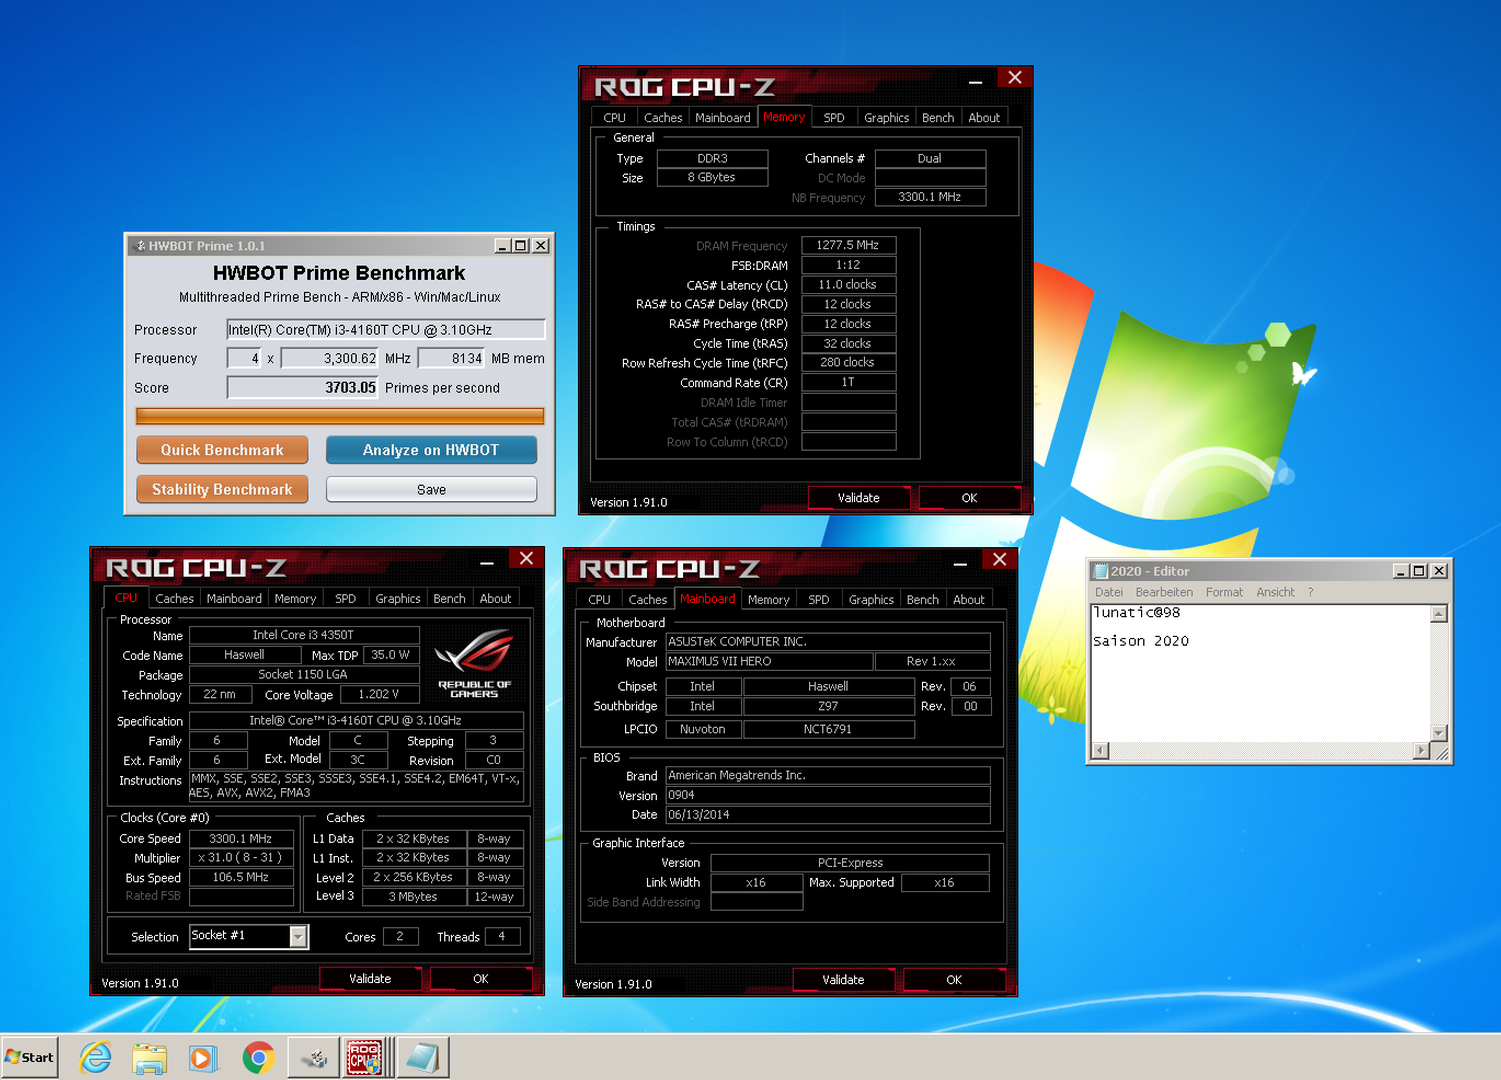
Task: Switch to SPD tab in Memory window
Action: coord(834,118)
